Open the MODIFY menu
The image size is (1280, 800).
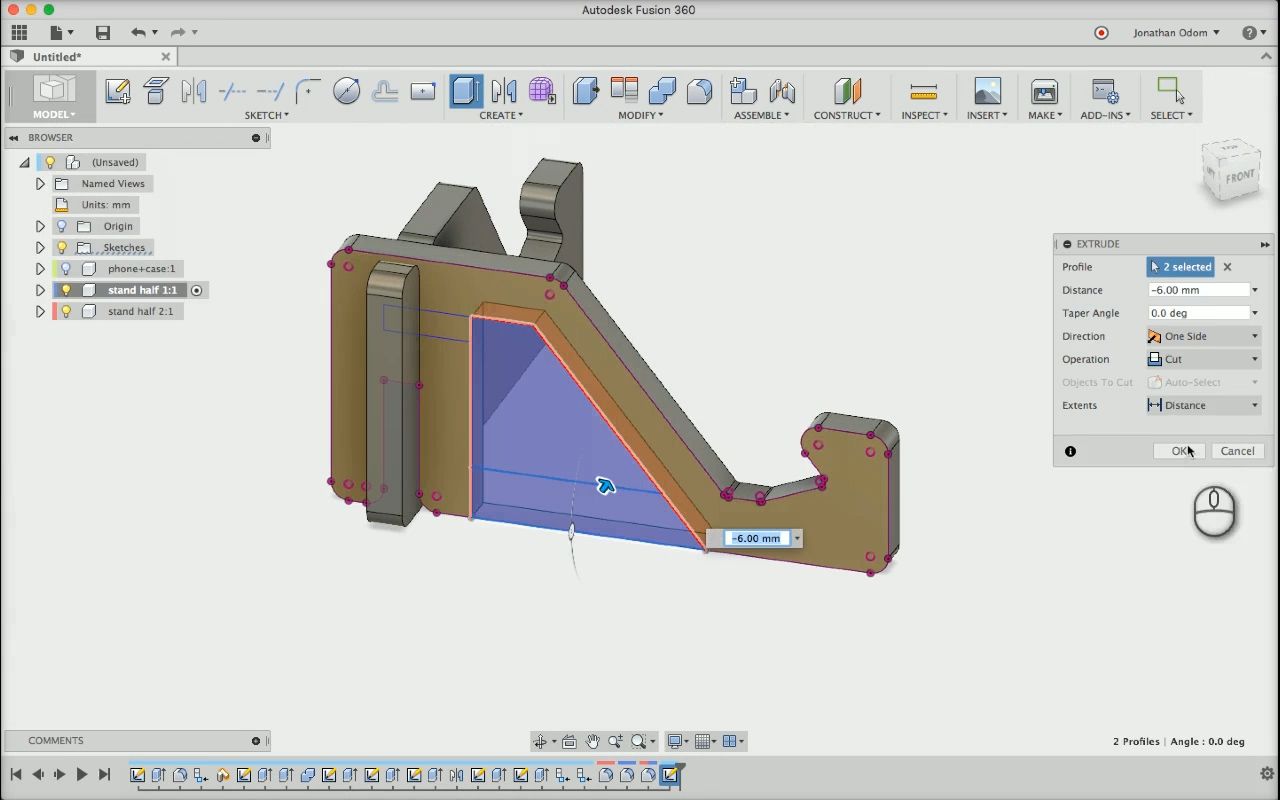[640, 115]
